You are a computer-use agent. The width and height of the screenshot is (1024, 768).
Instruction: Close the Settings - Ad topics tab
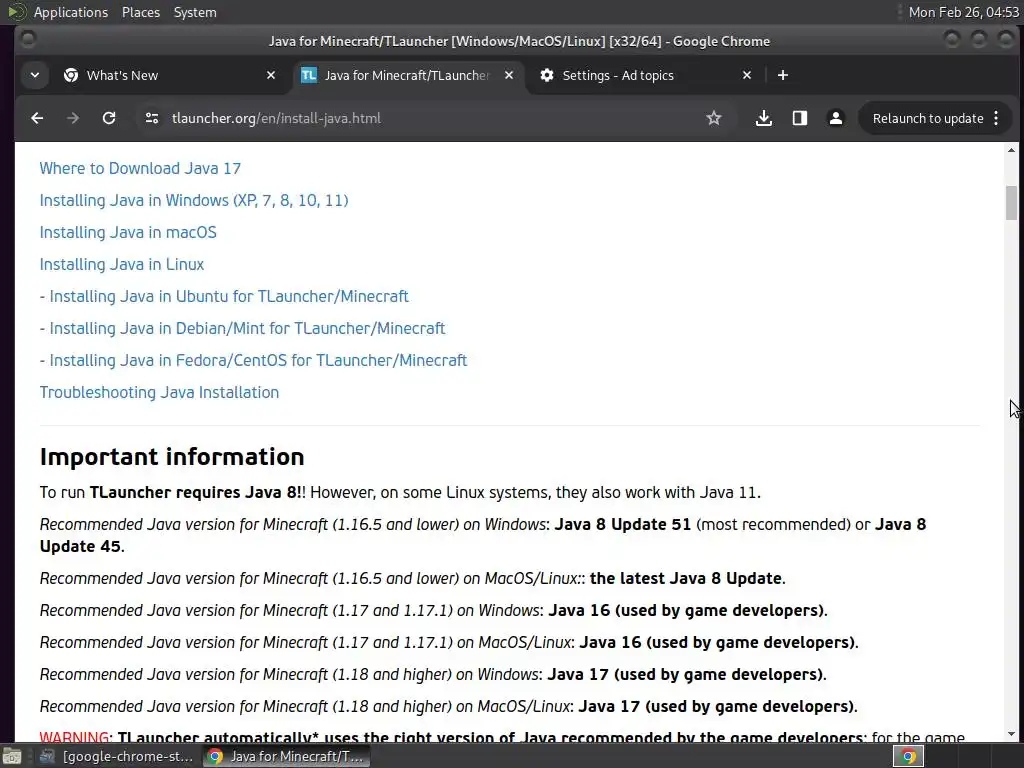click(x=746, y=75)
